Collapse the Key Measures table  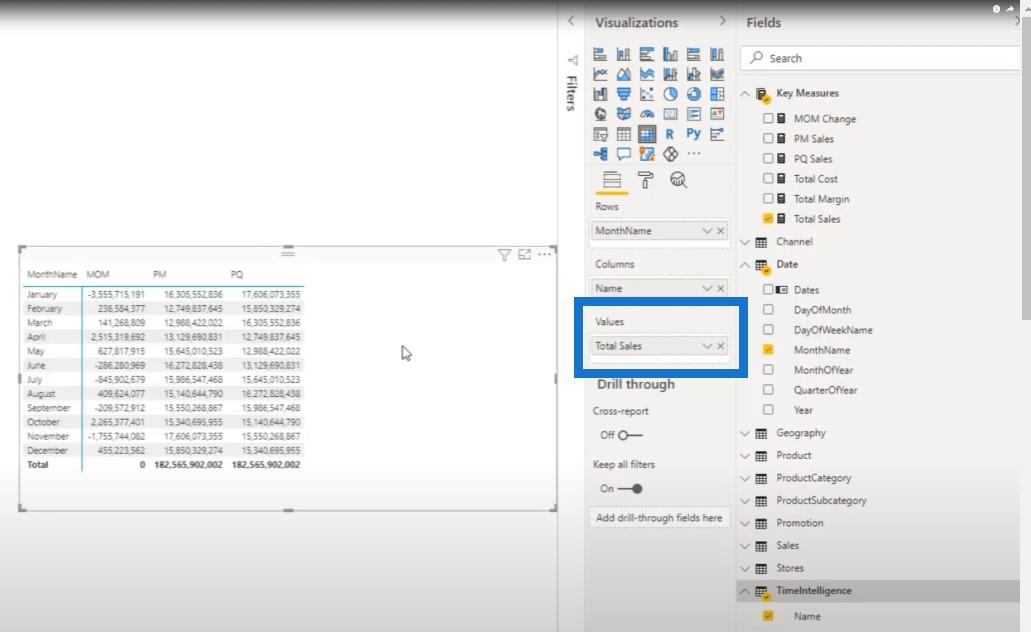tap(745, 94)
